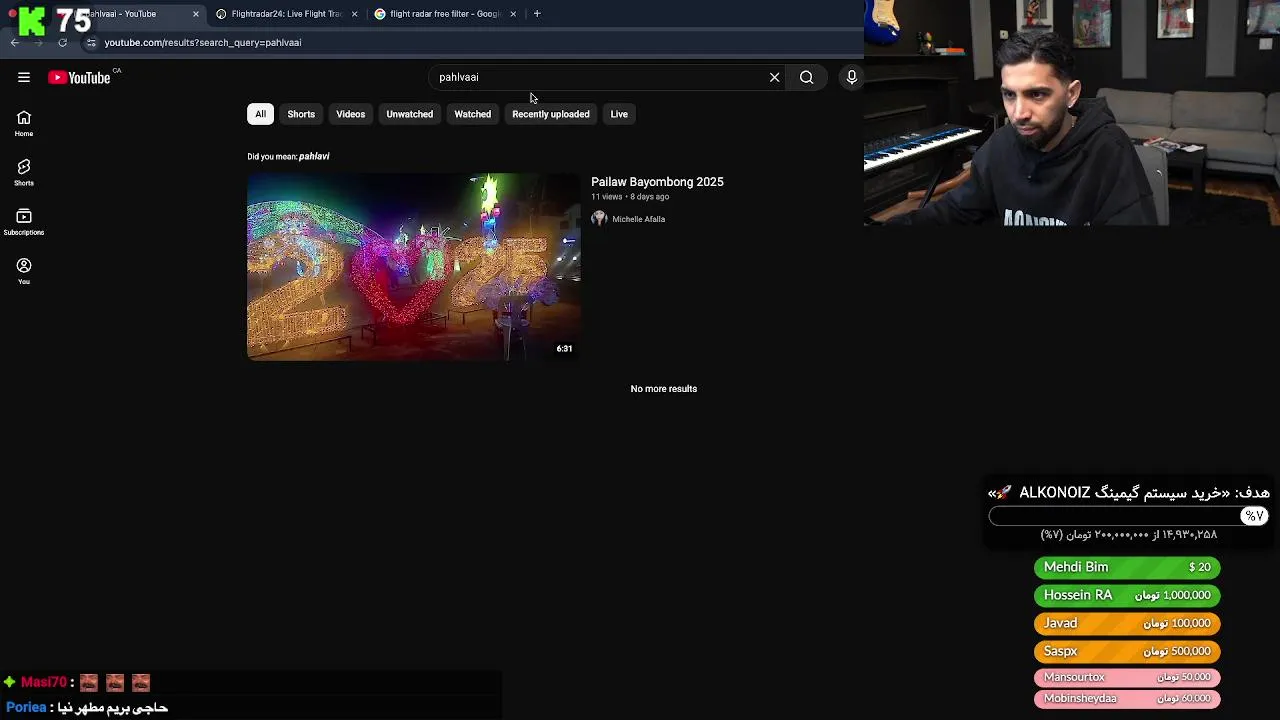Filter results by Videos chip
The width and height of the screenshot is (1280, 720).
[x=350, y=114]
